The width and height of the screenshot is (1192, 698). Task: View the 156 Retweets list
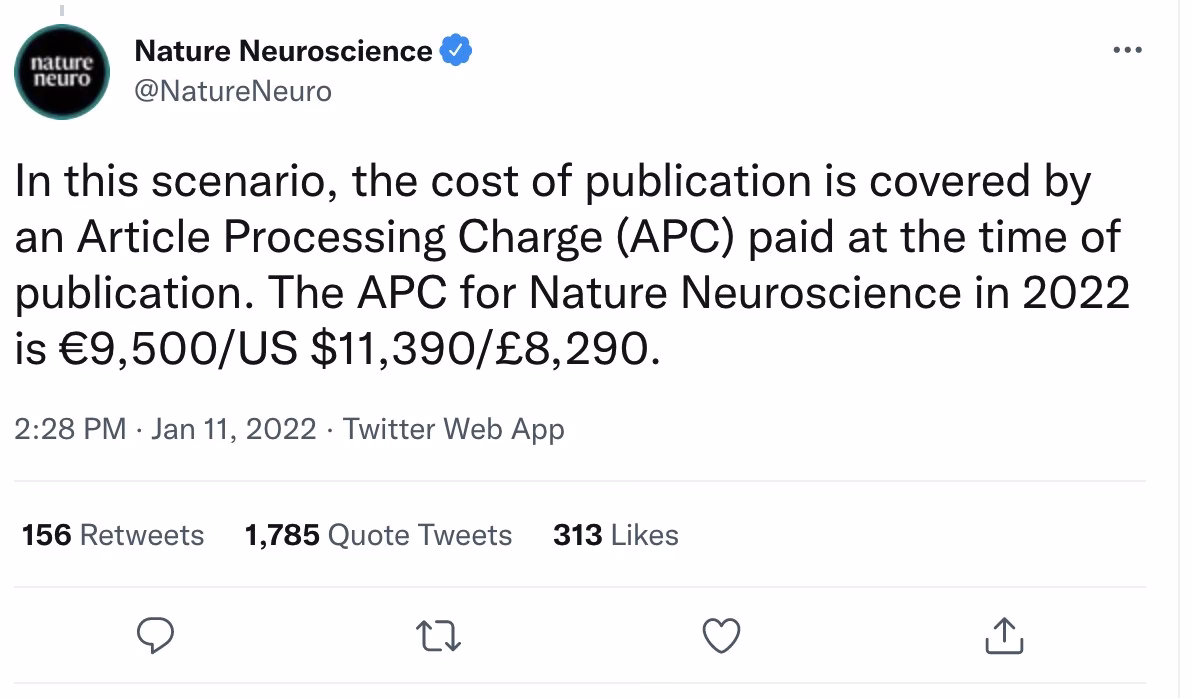112,534
